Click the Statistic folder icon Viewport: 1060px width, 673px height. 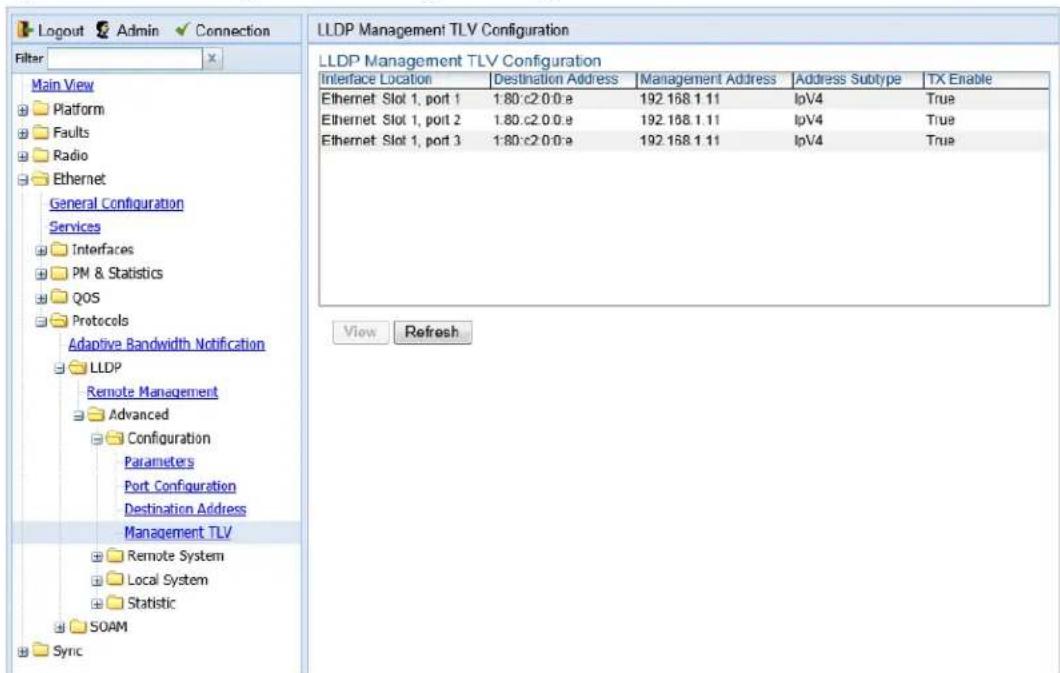pos(116,603)
